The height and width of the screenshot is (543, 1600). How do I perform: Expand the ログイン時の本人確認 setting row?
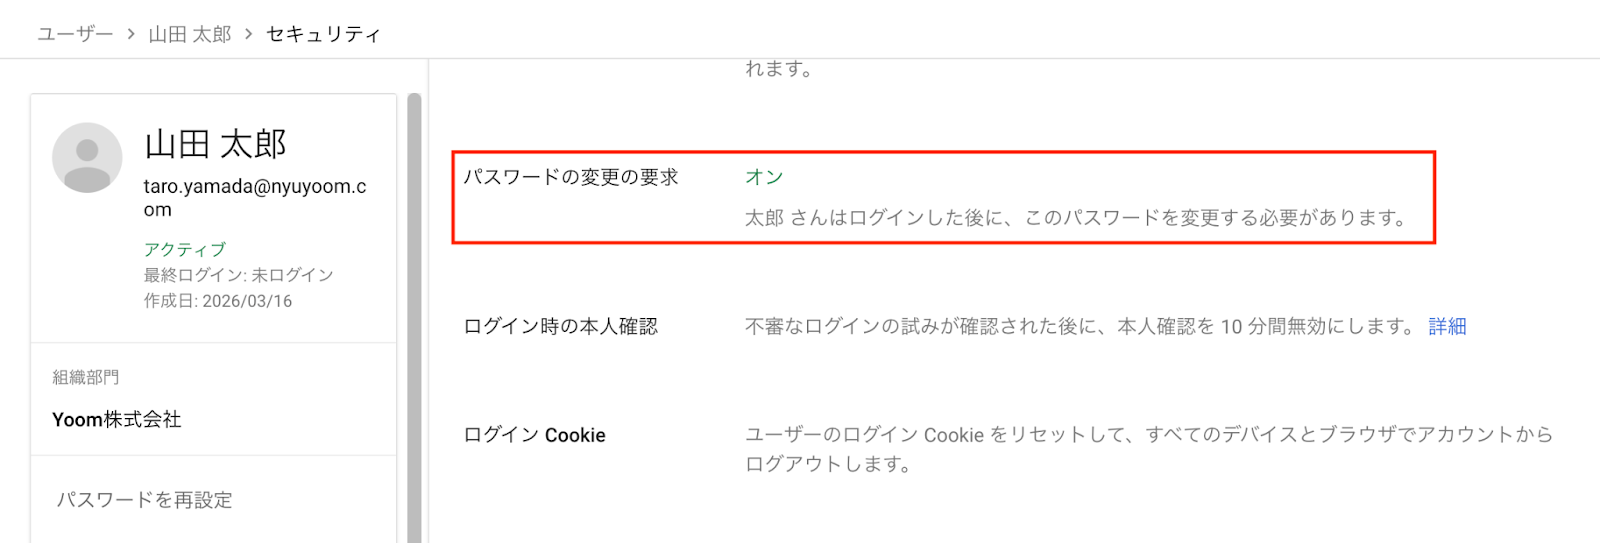pyautogui.click(x=561, y=326)
